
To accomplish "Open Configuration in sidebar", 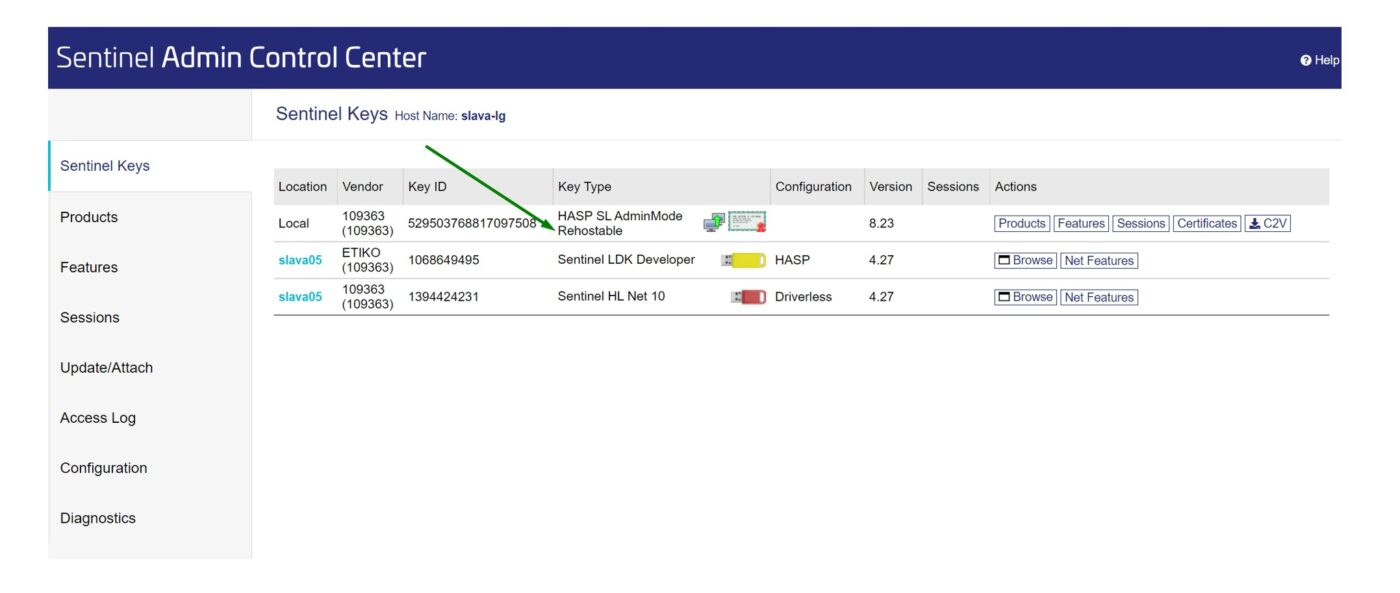I will [103, 468].
